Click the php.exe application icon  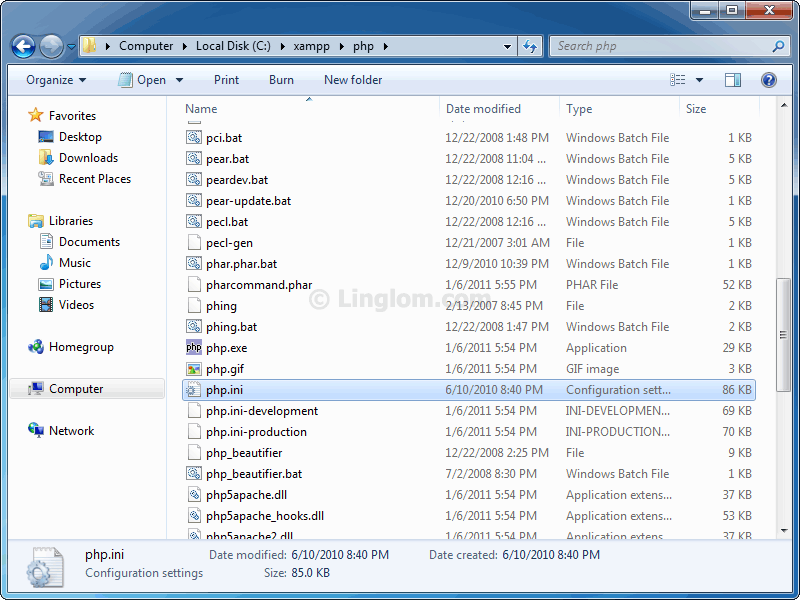[x=194, y=347]
